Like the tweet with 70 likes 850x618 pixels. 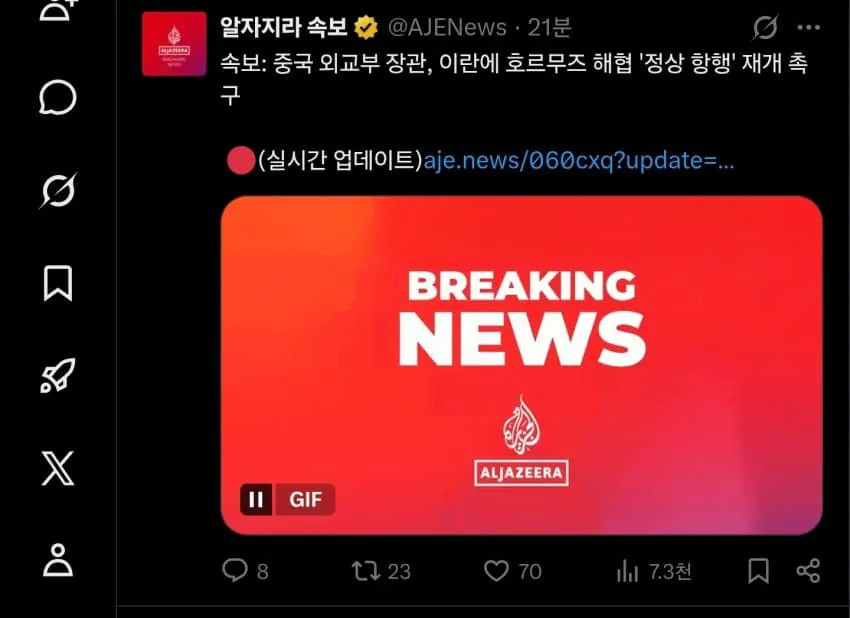[x=512, y=571]
